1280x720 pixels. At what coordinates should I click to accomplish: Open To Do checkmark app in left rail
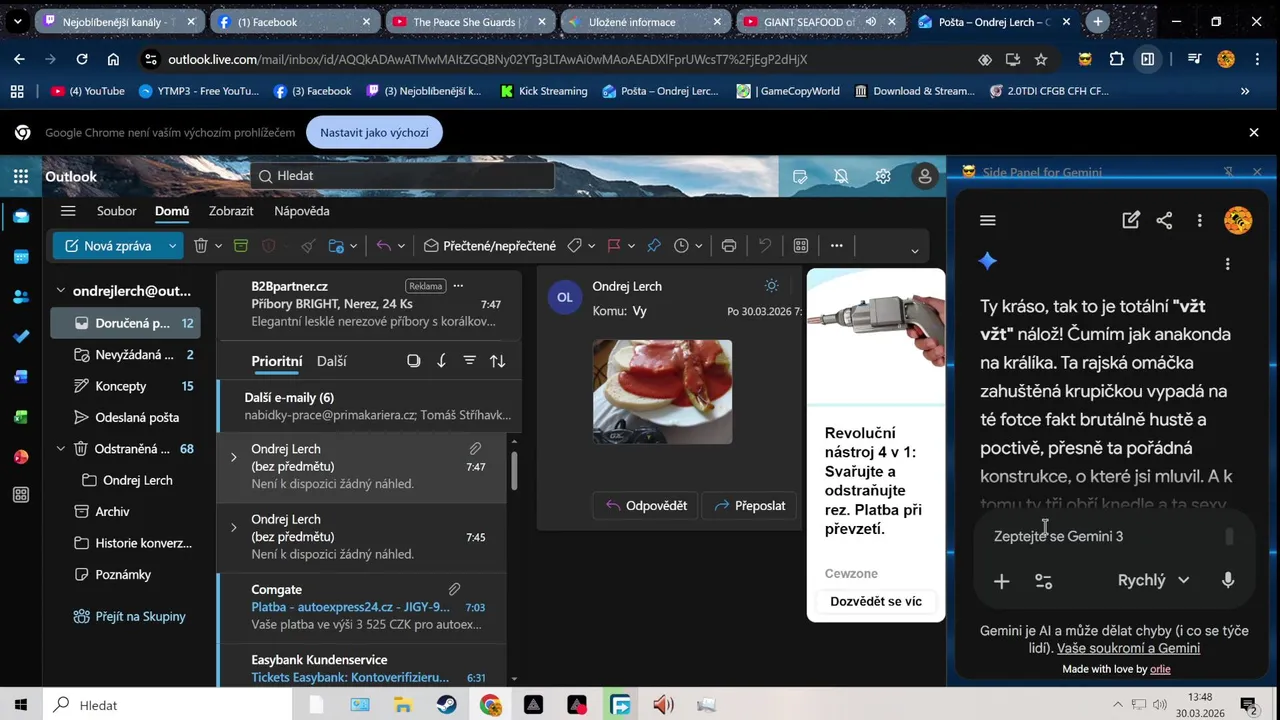(x=21, y=337)
